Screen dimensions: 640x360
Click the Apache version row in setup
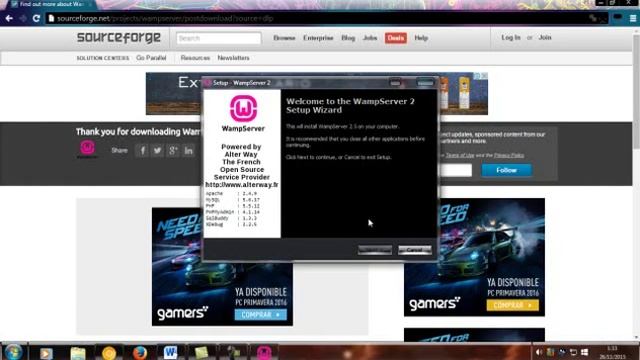point(231,194)
